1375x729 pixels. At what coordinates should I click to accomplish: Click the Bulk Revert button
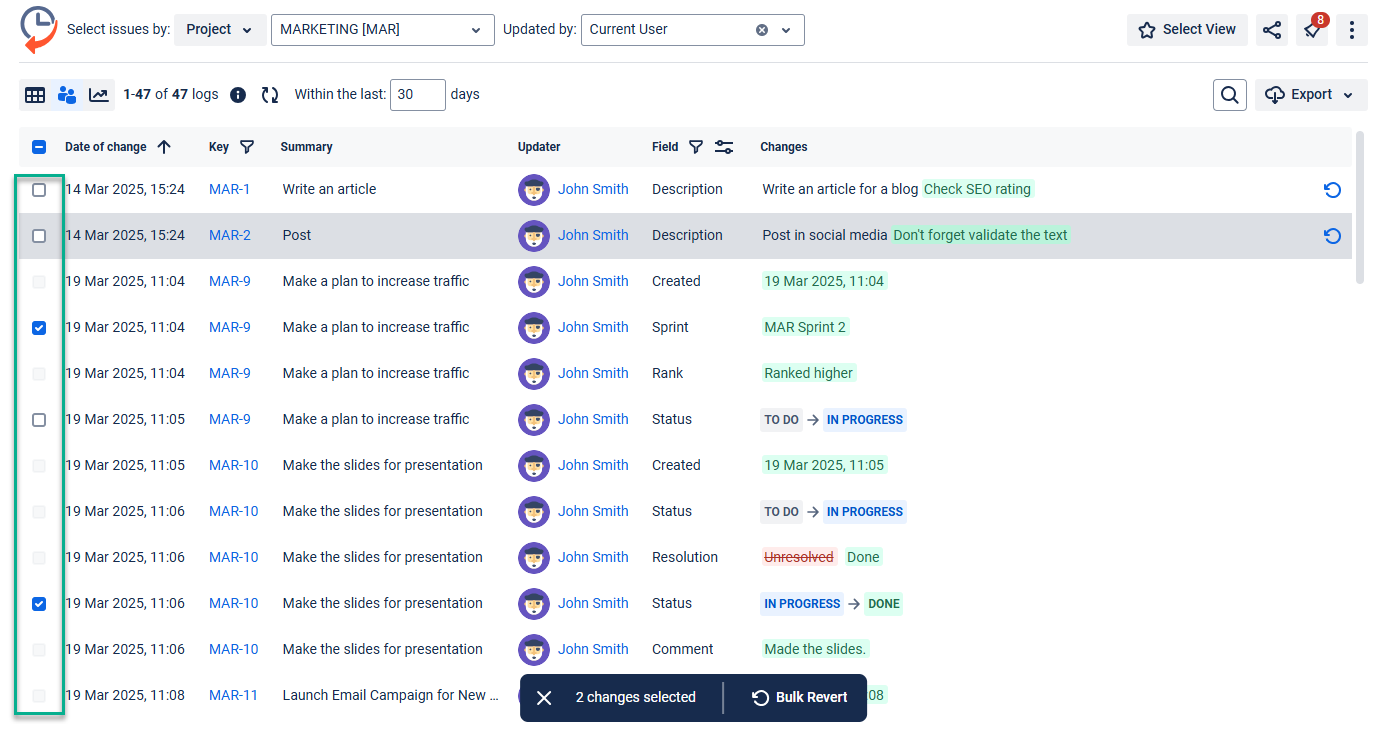[x=800, y=698]
